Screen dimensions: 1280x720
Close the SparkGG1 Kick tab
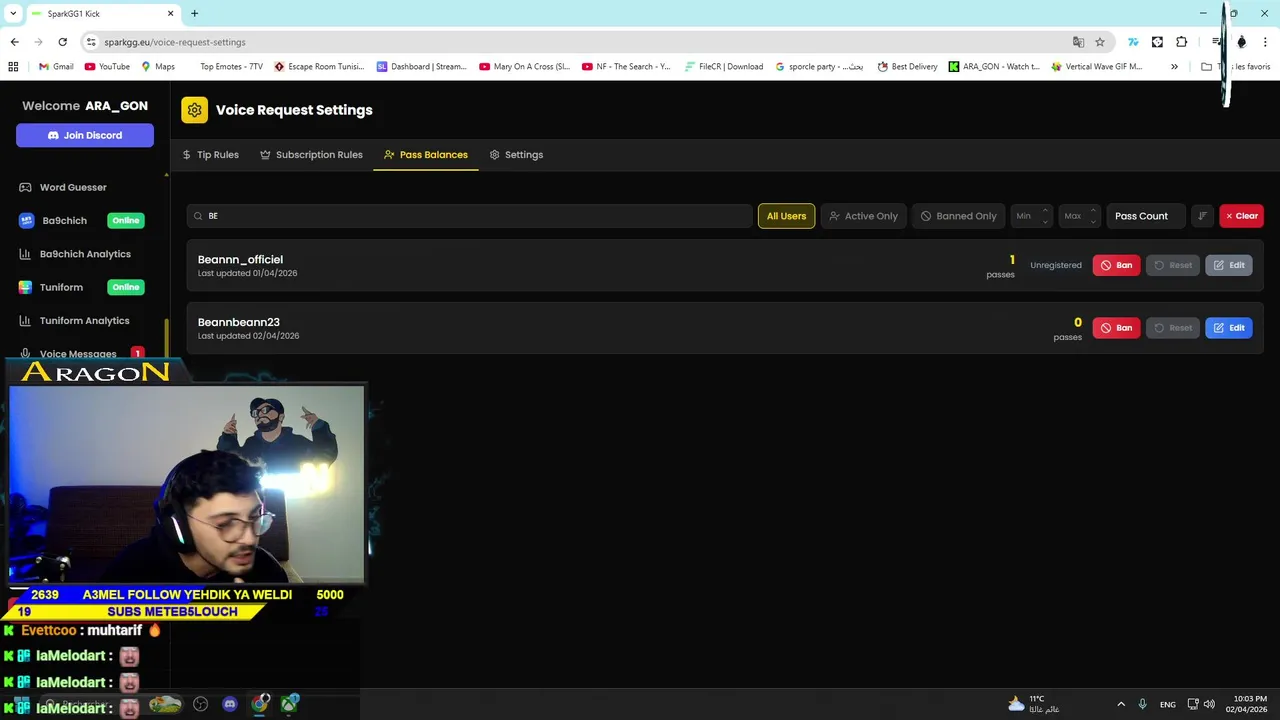point(170,13)
